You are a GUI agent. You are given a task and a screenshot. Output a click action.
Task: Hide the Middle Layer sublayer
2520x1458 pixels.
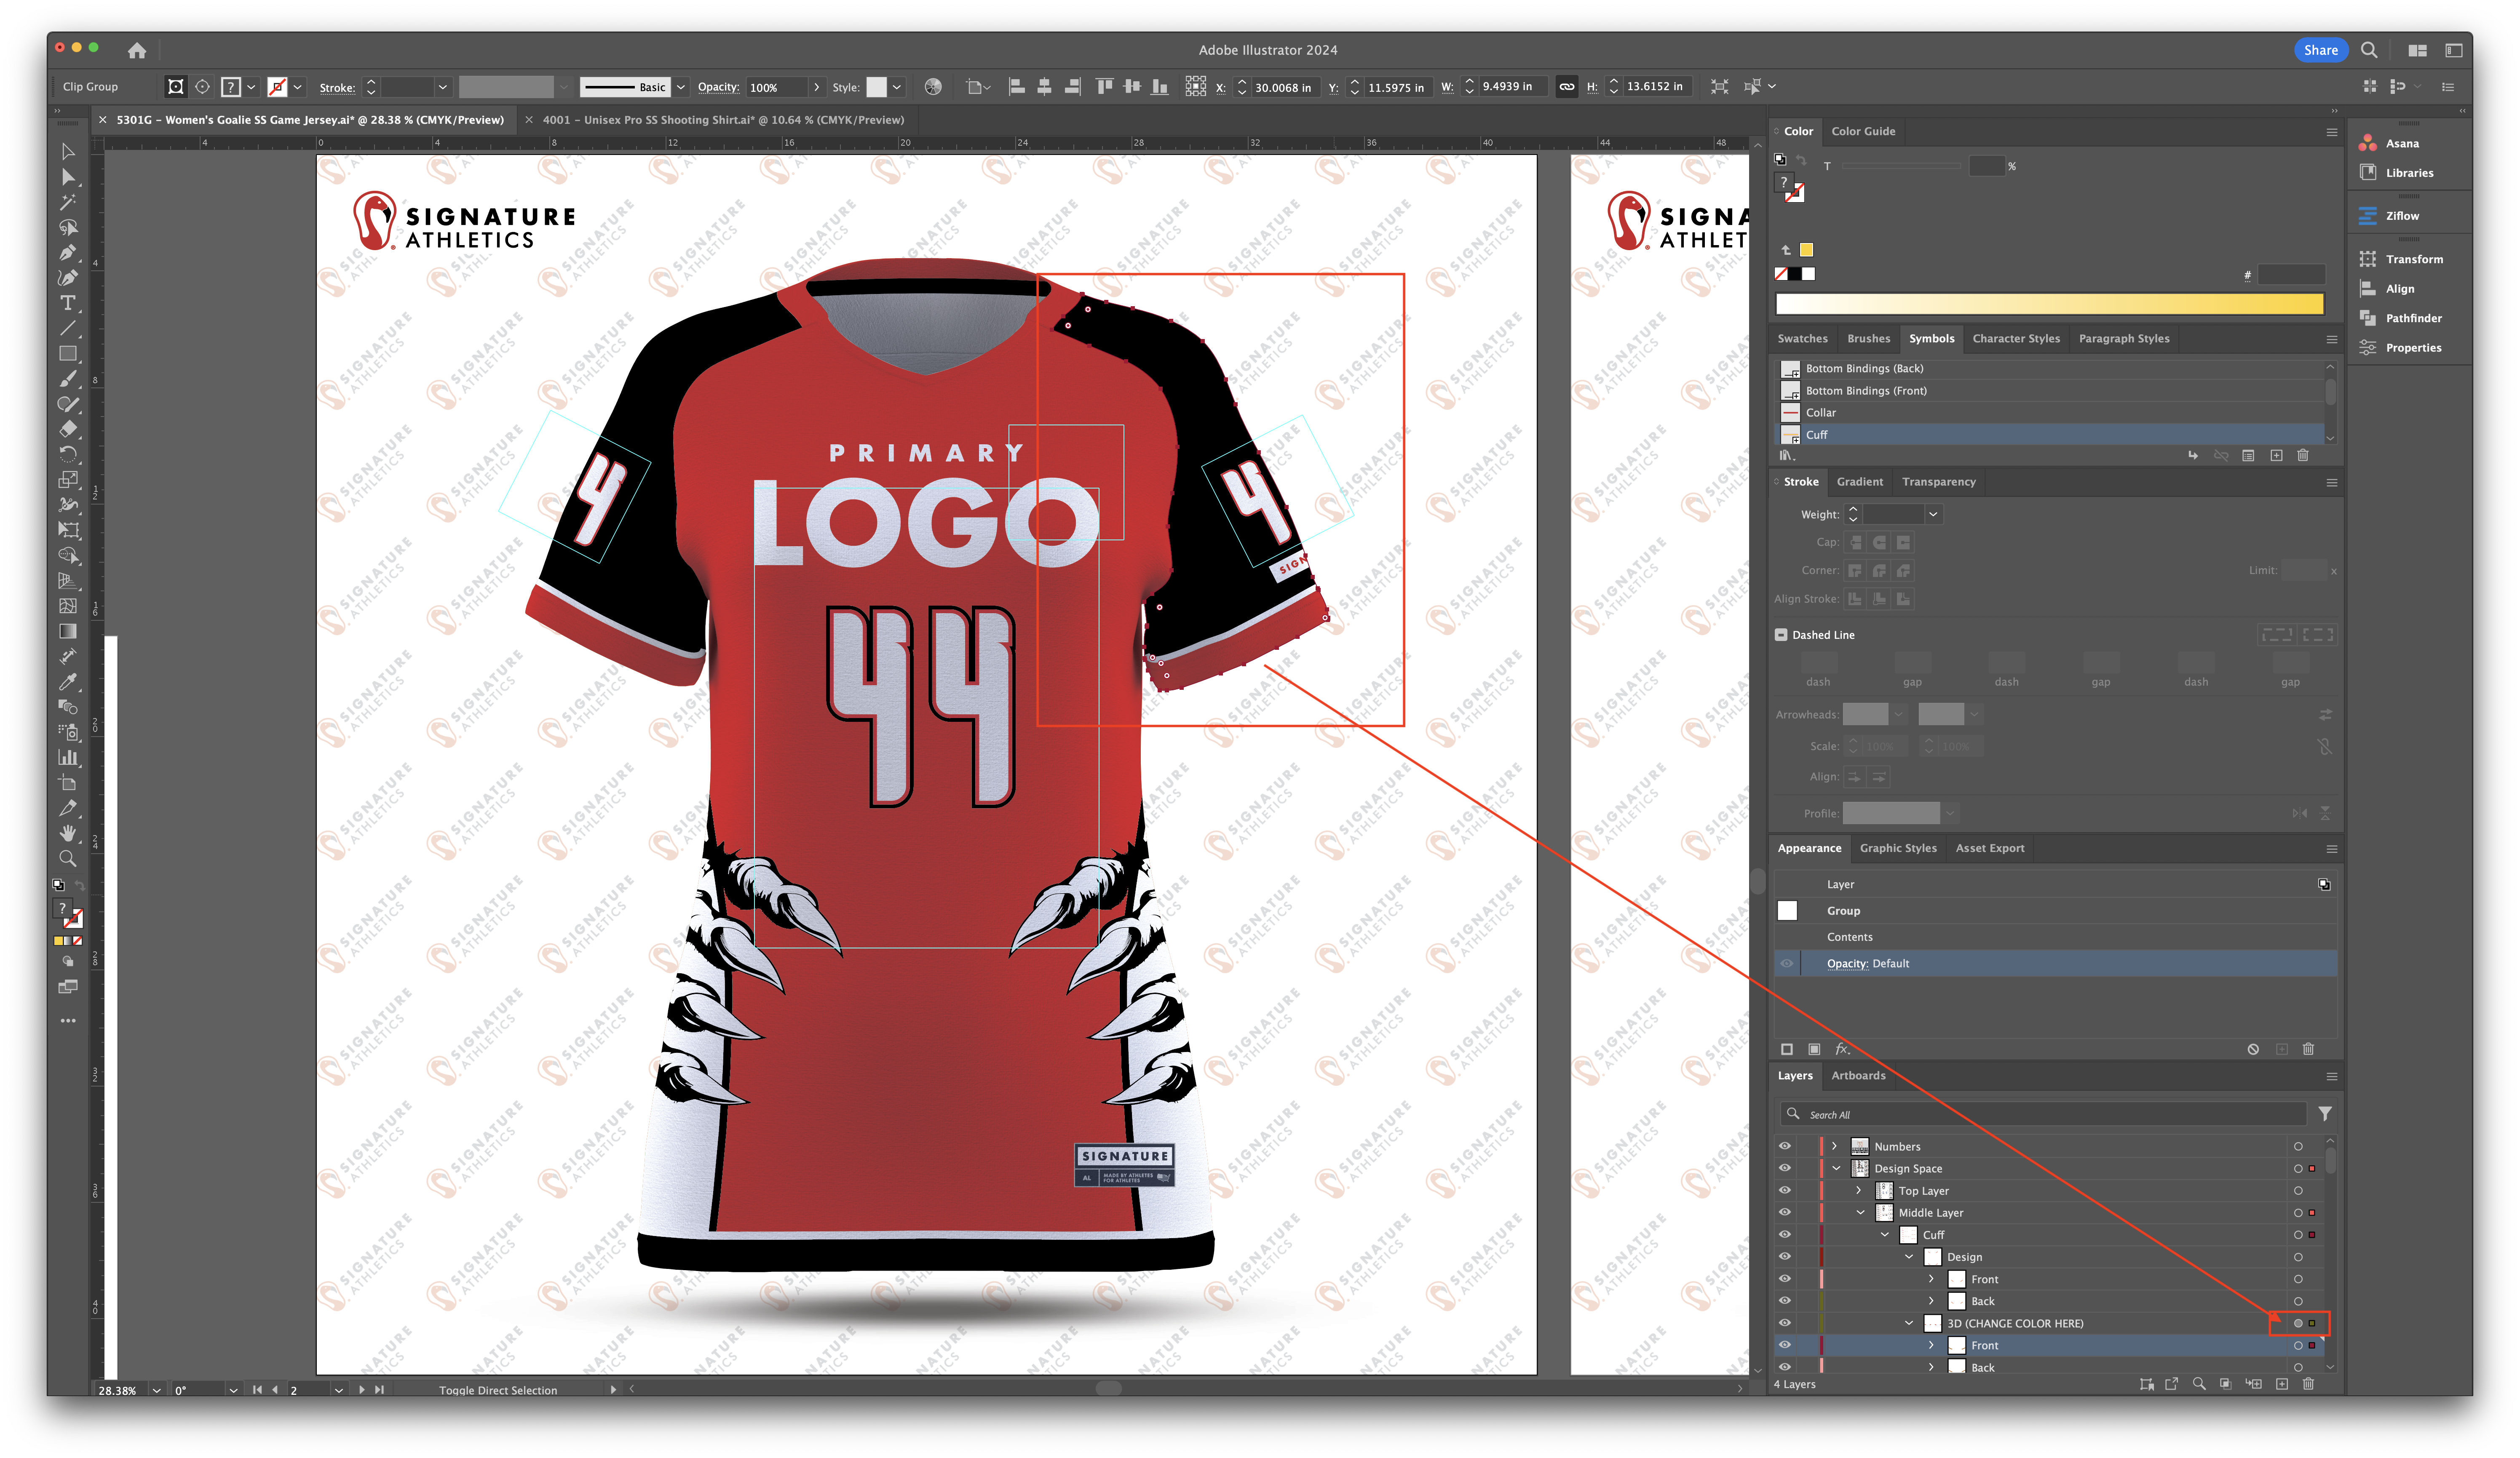click(1785, 1212)
